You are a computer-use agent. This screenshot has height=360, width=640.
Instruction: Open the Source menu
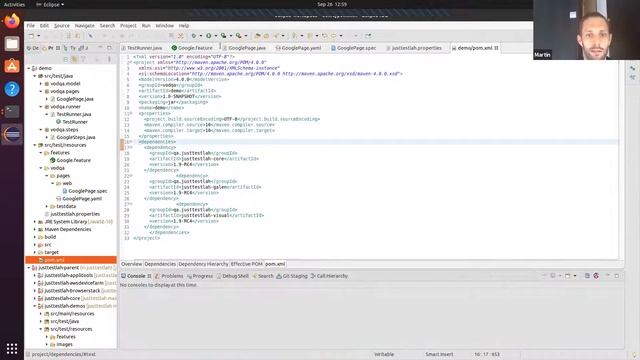[62, 25]
